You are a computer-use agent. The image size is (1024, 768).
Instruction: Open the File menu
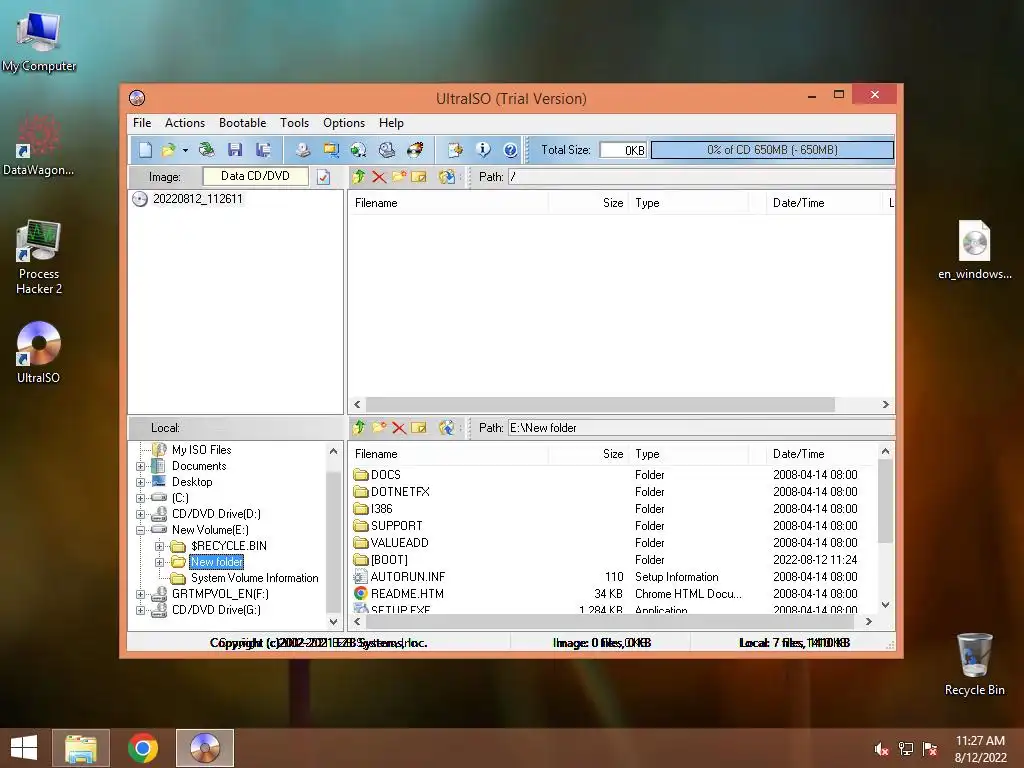142,123
